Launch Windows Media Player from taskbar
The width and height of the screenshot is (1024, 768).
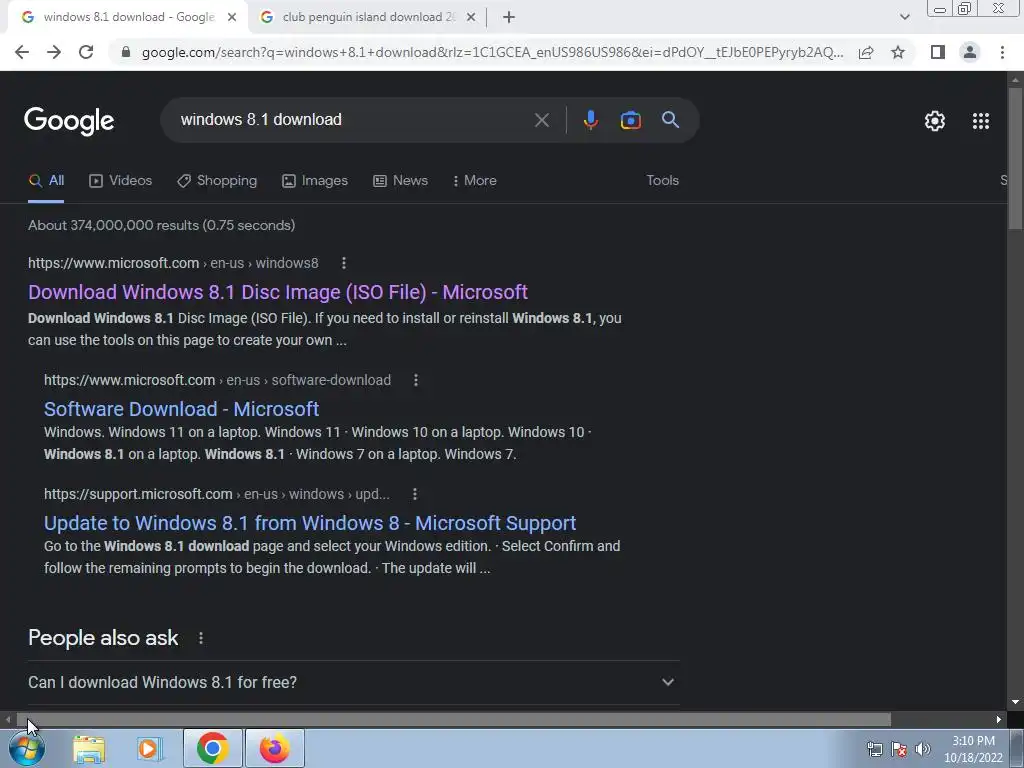click(150, 748)
